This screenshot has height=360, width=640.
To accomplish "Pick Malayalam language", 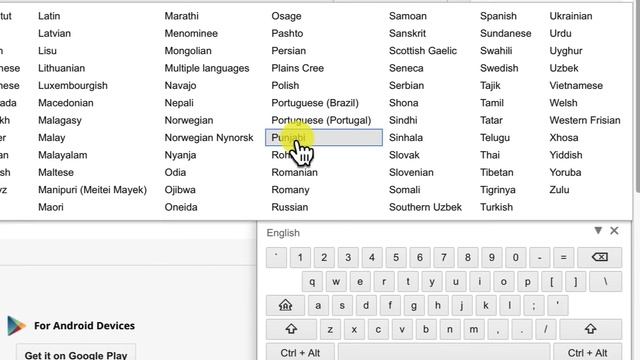I will click(62, 155).
